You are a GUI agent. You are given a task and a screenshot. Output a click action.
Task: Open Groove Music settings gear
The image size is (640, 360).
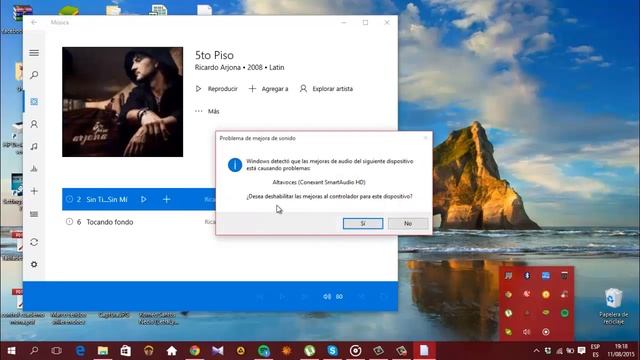(34, 264)
